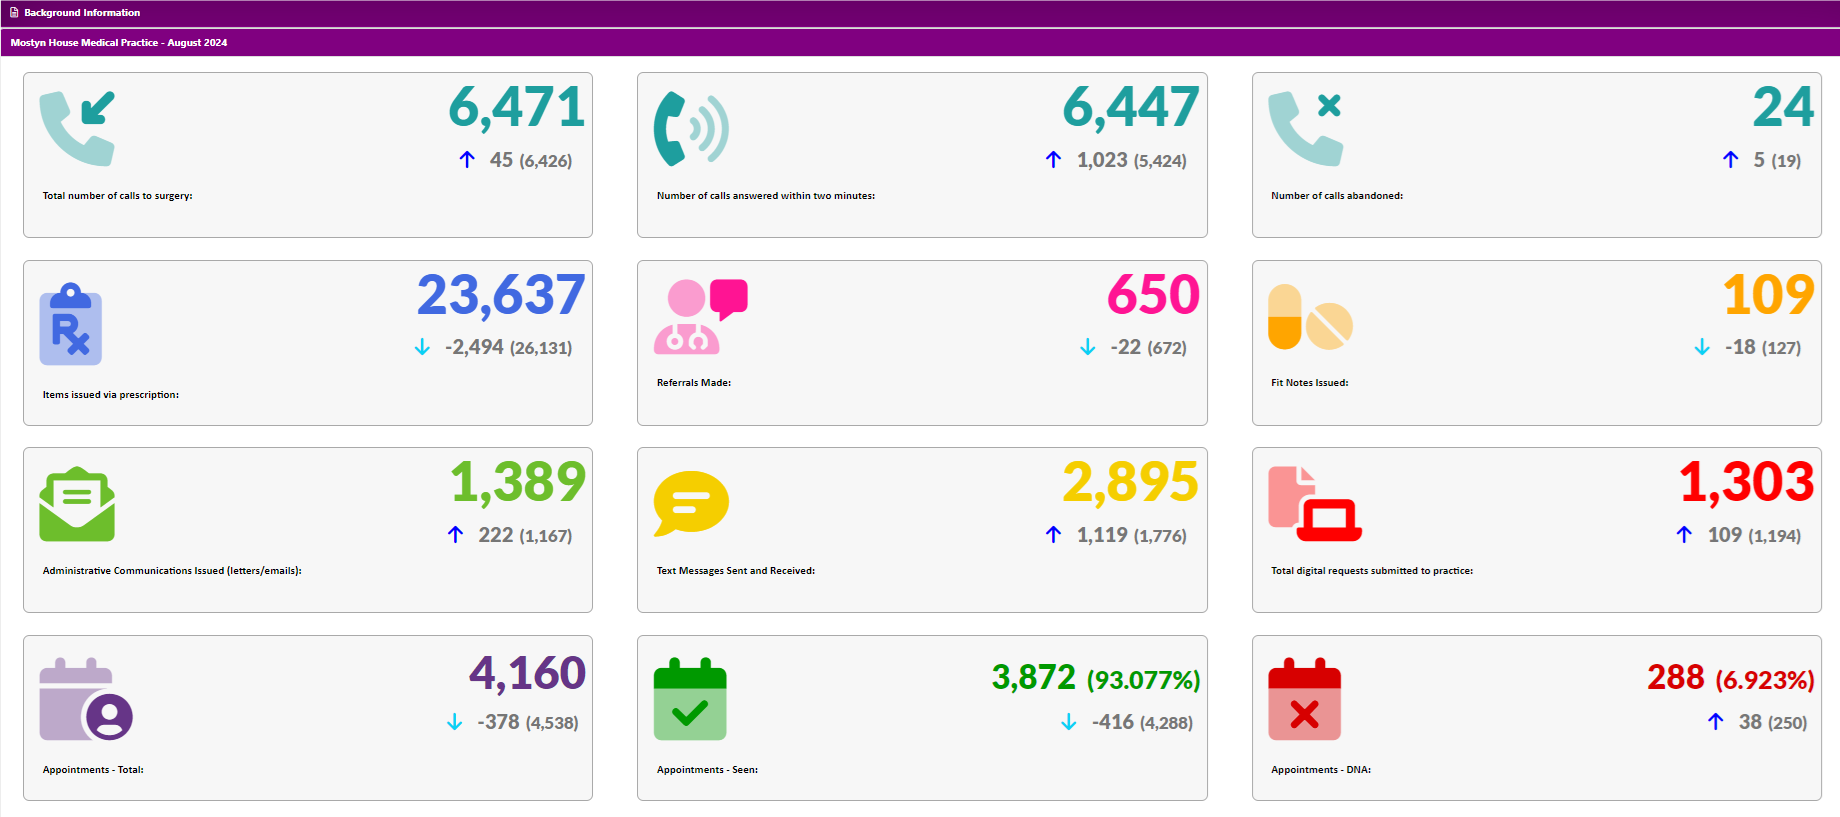Click the 109 fit notes value
The image size is (1840, 817).
(1769, 295)
